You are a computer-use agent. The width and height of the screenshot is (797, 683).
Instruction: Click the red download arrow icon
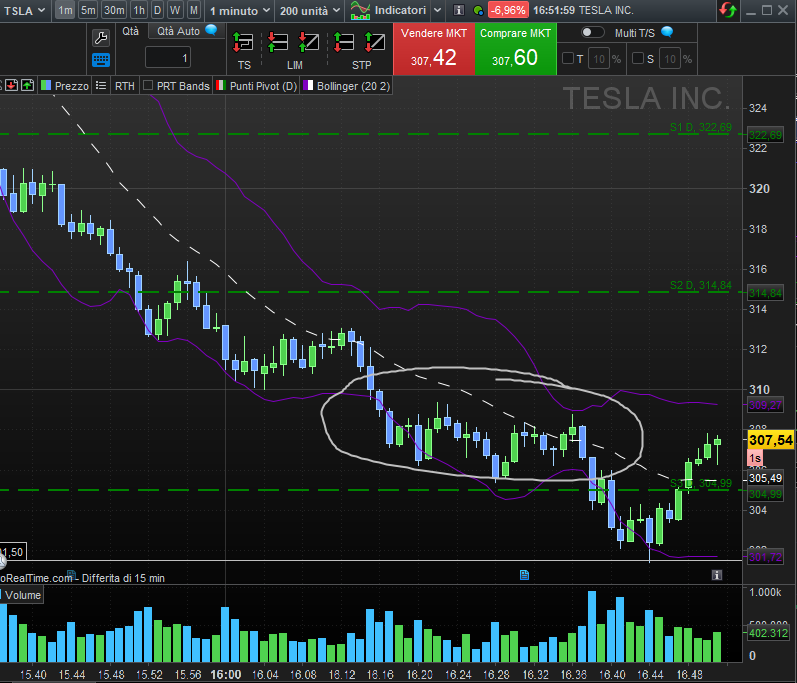(x=12, y=85)
